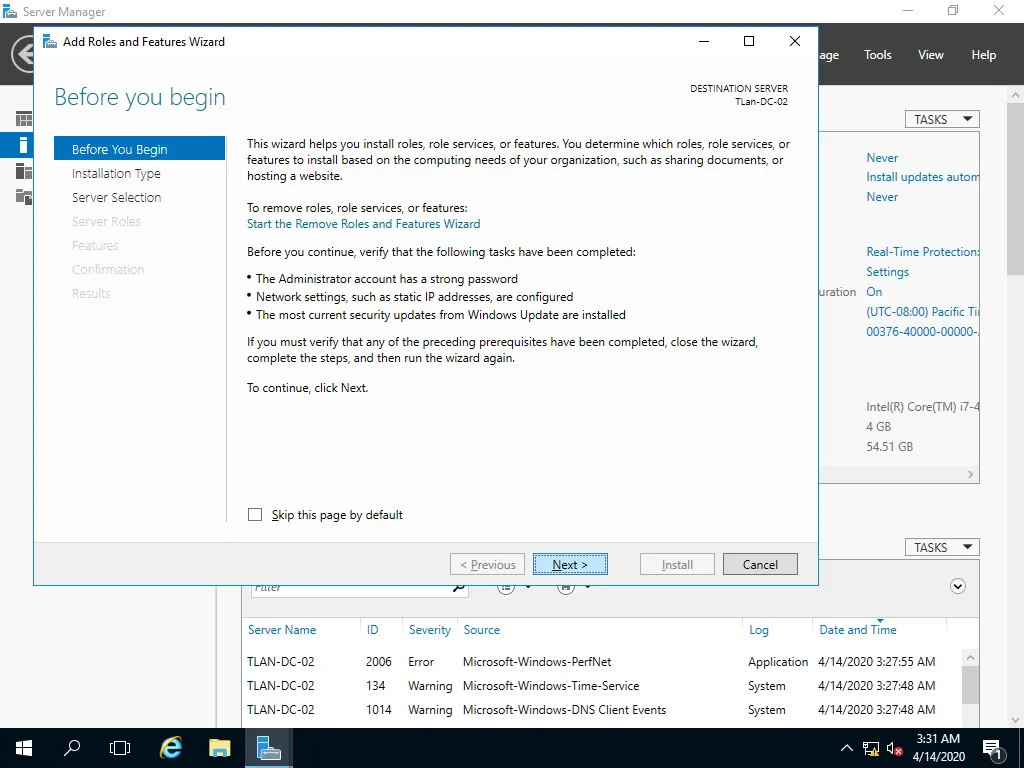Click the first Never link in properties
The height and width of the screenshot is (768, 1024).
pos(882,157)
